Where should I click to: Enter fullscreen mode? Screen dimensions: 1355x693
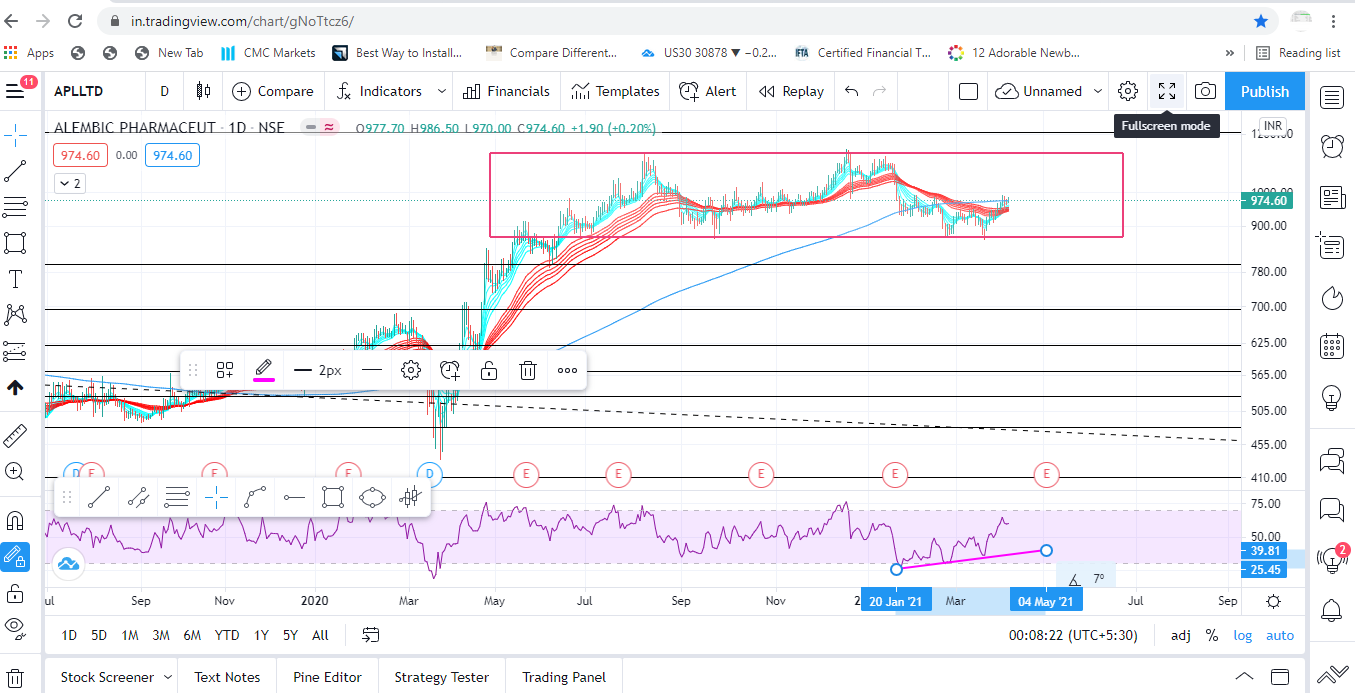pos(1167,91)
